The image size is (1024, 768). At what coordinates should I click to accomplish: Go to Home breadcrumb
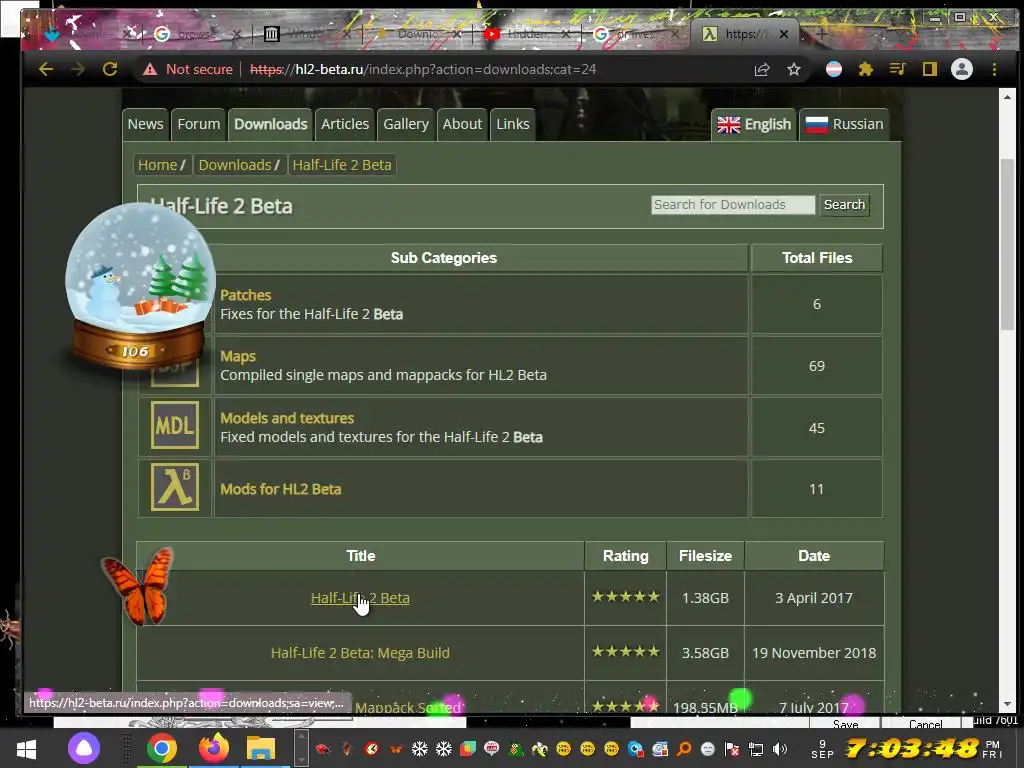tap(157, 165)
